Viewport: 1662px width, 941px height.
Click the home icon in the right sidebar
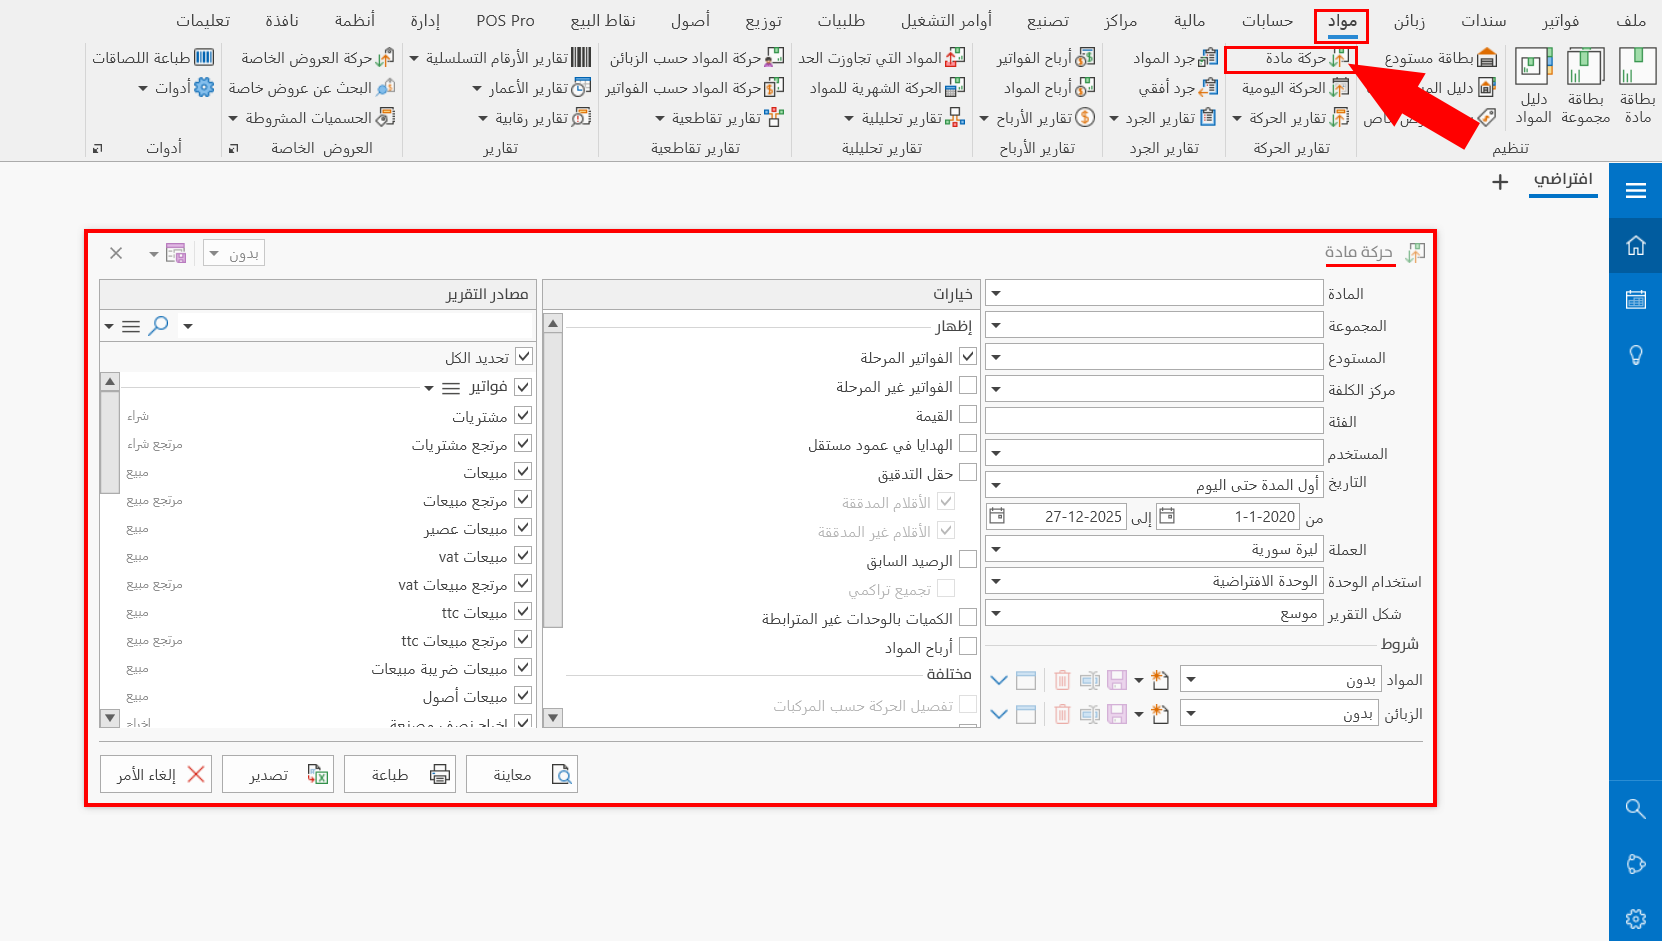pyautogui.click(x=1636, y=245)
